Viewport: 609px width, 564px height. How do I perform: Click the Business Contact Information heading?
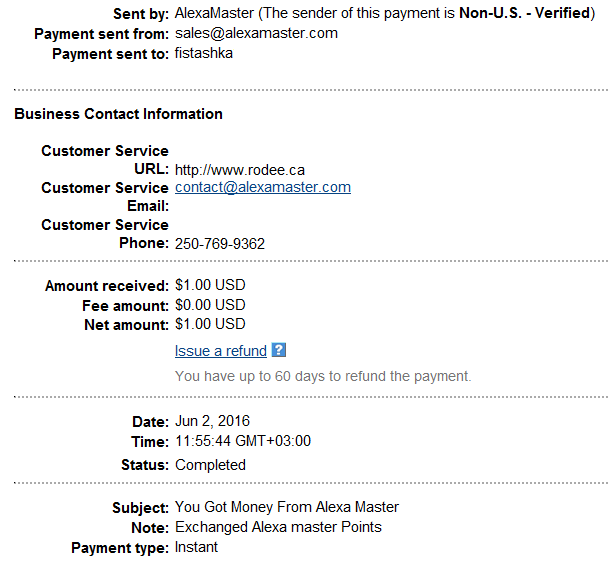[x=118, y=114]
